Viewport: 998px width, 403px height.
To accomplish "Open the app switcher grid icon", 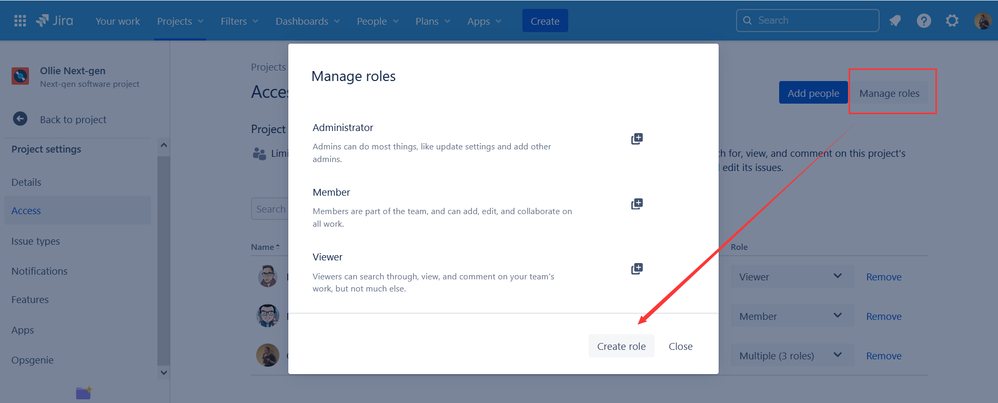I will (20, 20).
